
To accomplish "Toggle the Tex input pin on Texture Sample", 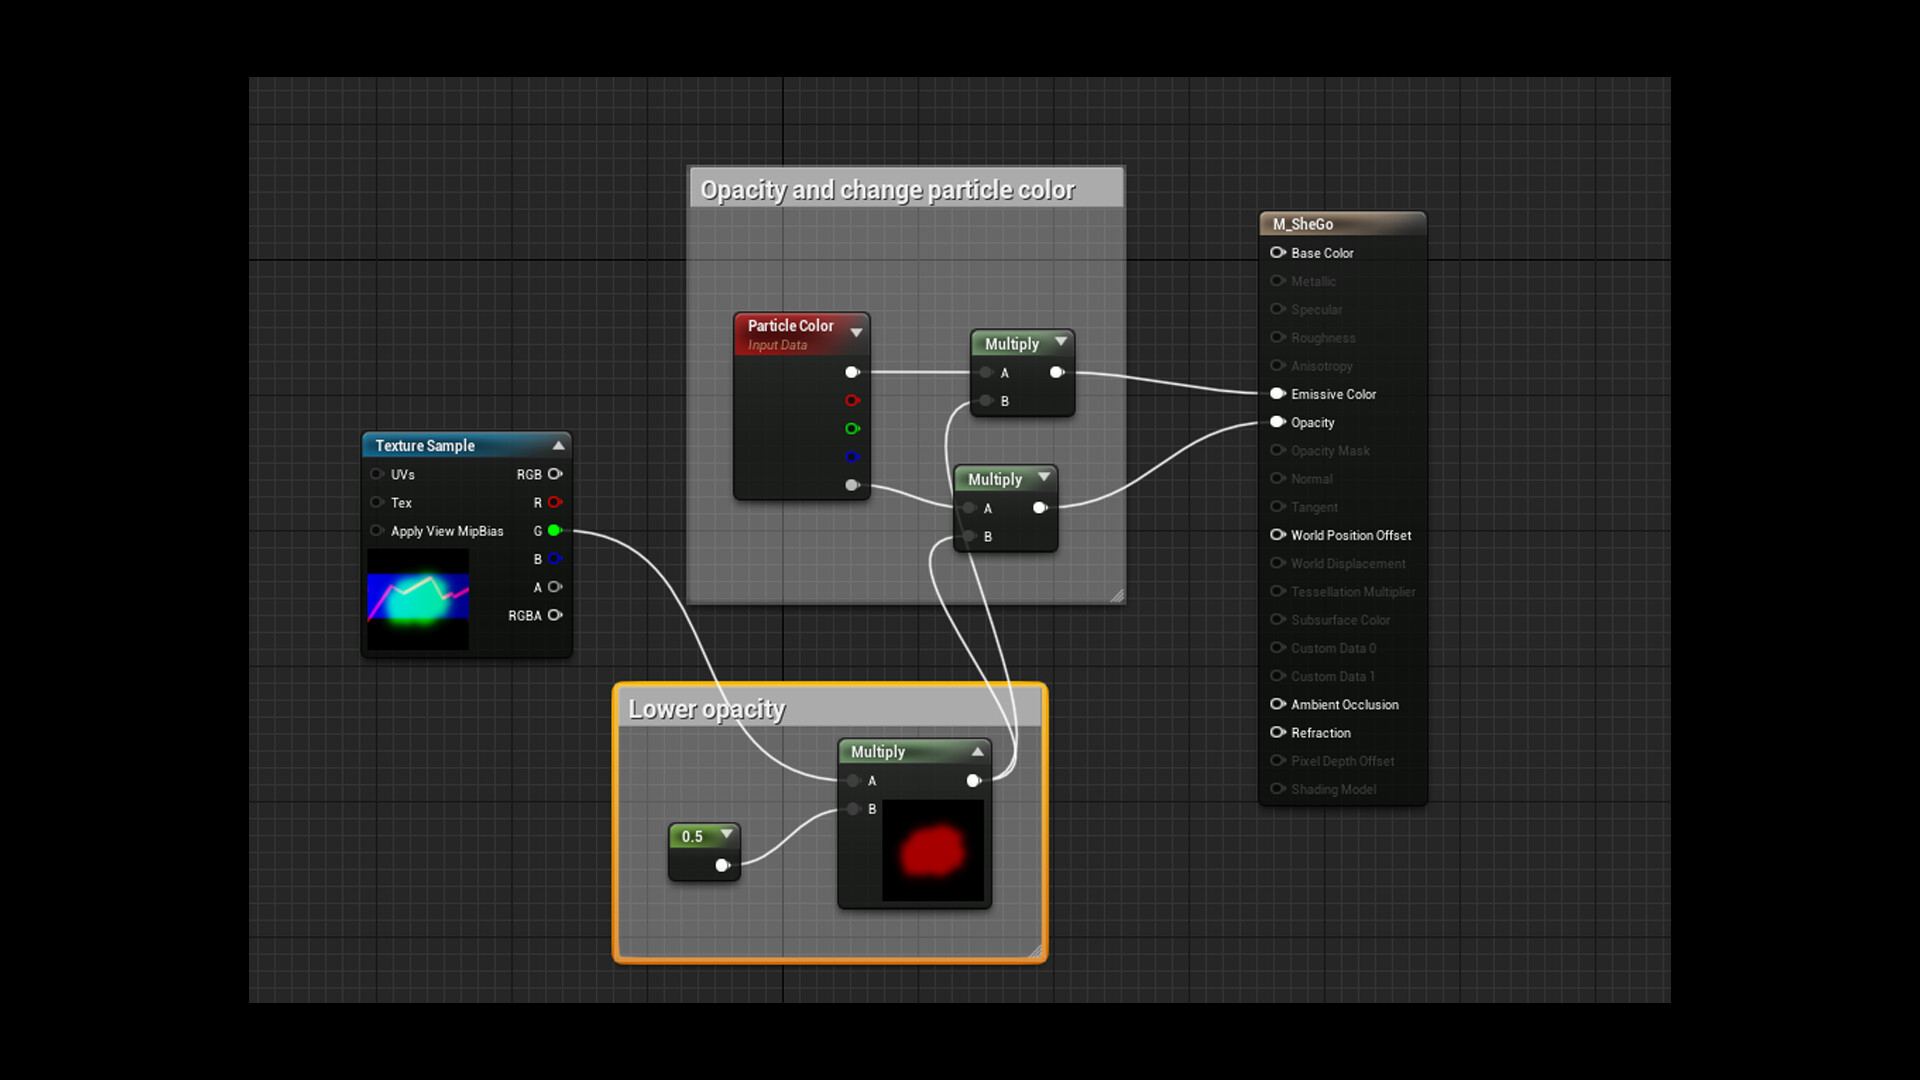I will click(377, 502).
